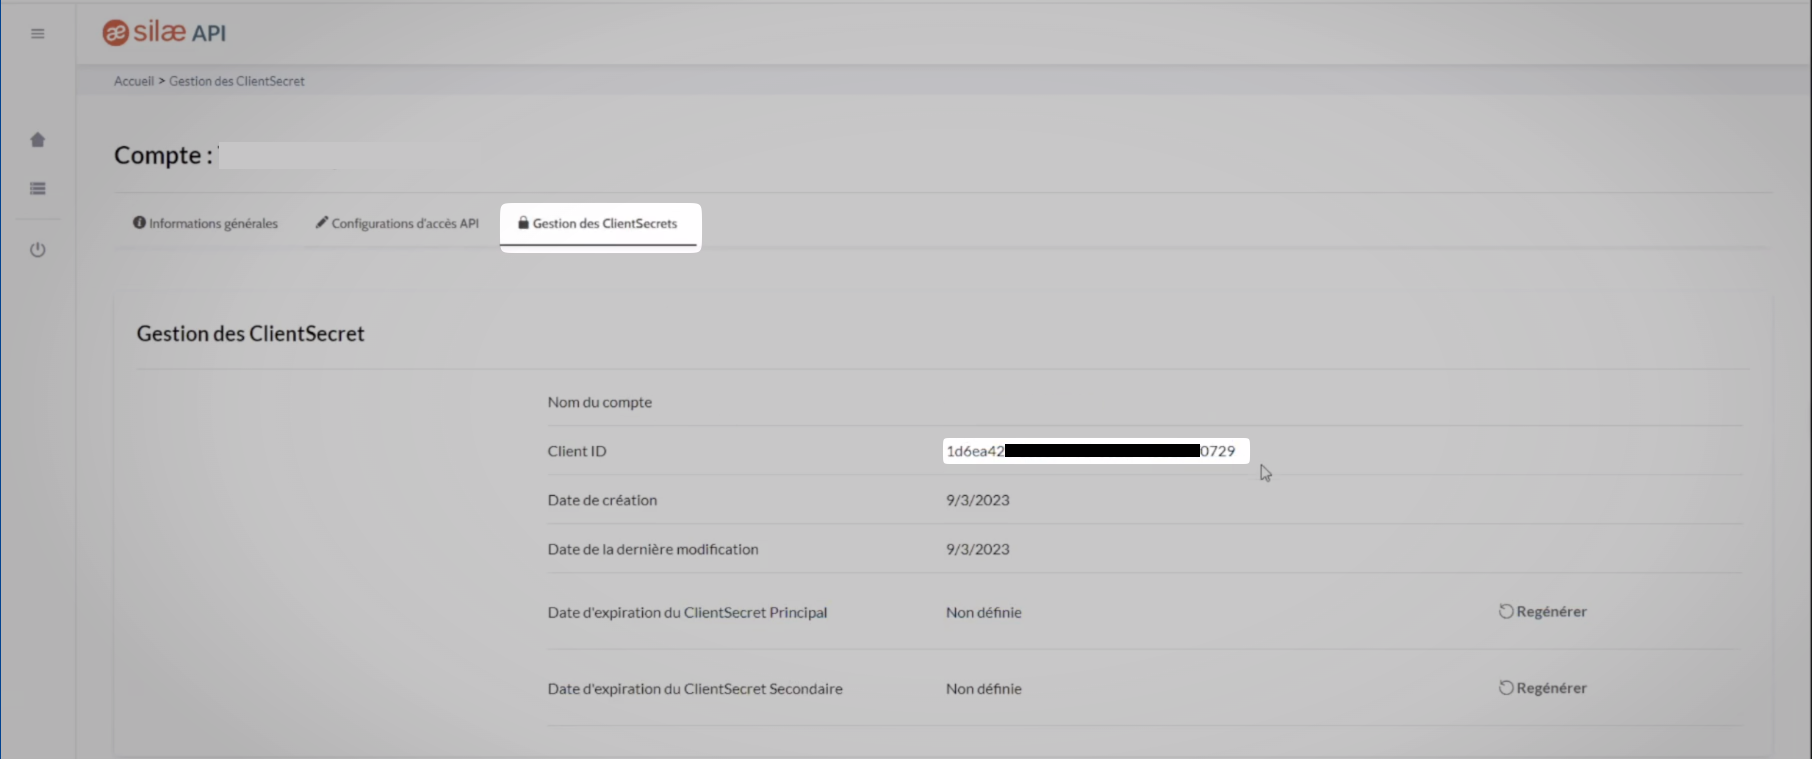
Task: Click the Home icon in the sidebar
Action: click(38, 140)
